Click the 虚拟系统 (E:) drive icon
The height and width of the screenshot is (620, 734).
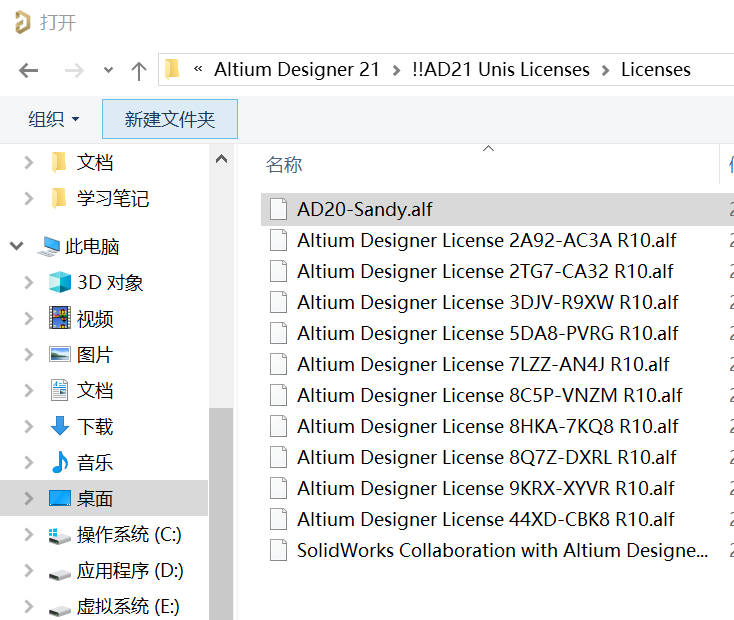(60, 609)
